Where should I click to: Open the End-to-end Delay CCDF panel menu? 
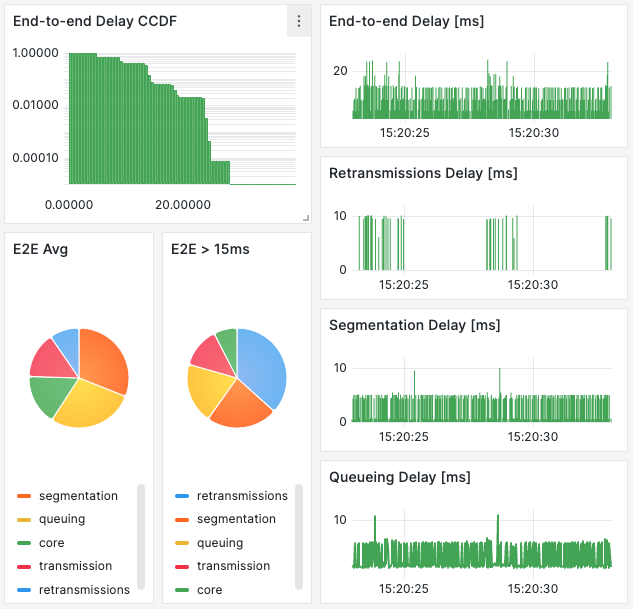click(x=299, y=21)
